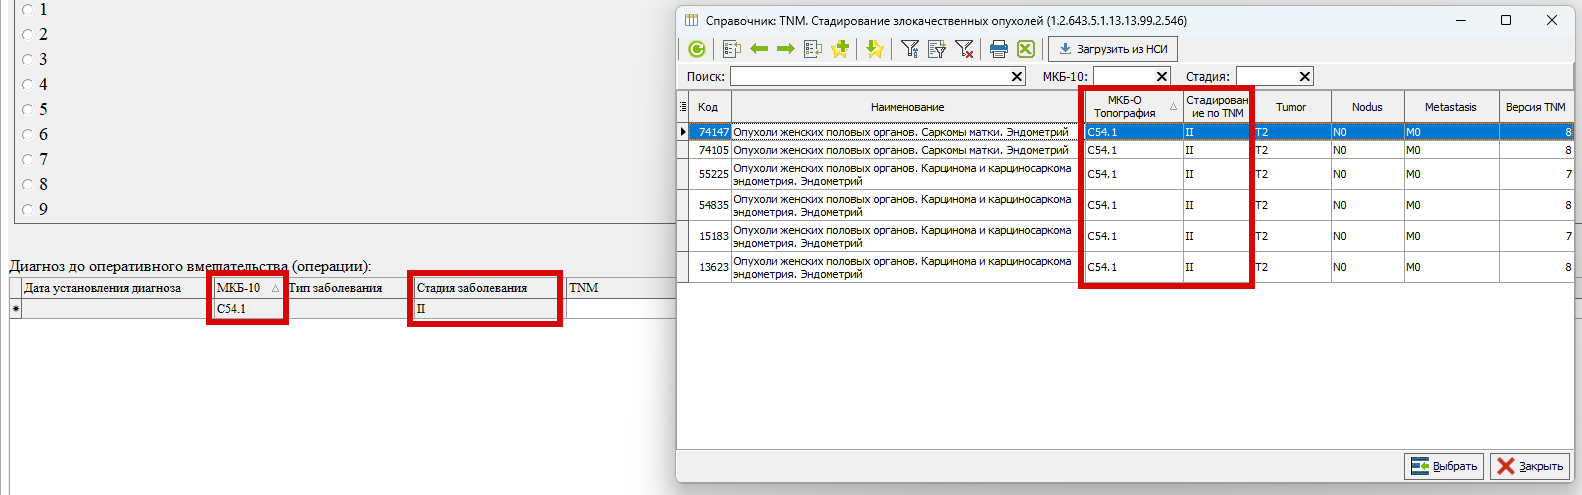The image size is (1582, 495).
Task: Click the Загрузить из НСИ button
Action: (1113, 49)
